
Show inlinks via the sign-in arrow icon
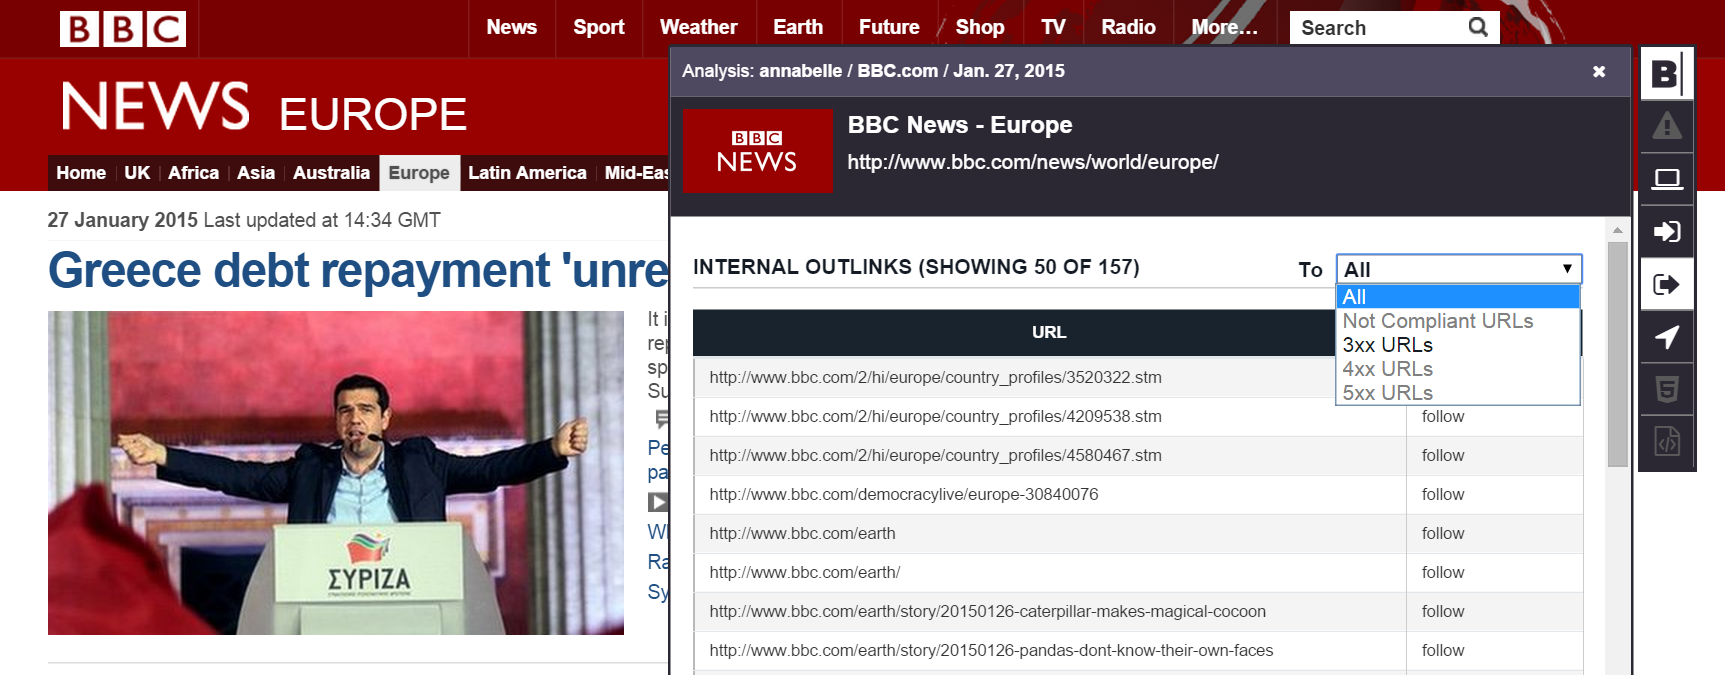(1666, 232)
